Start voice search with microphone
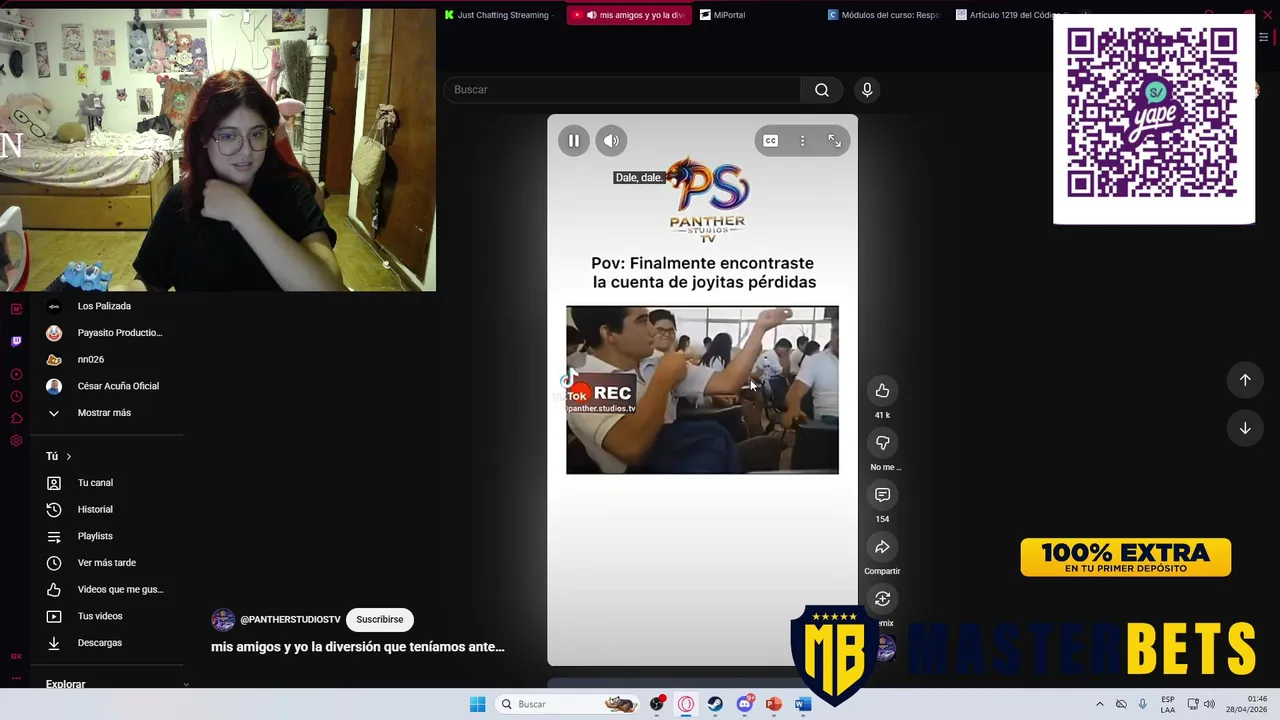Screen dimensions: 1280x720 click(x=867, y=90)
